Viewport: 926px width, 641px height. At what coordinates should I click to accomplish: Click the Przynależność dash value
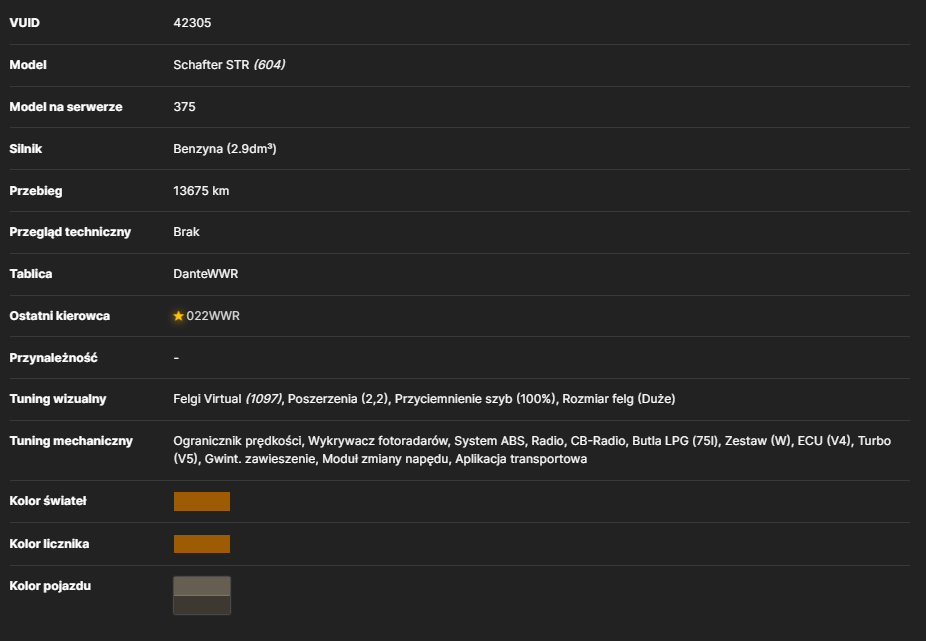pyautogui.click(x=176, y=358)
